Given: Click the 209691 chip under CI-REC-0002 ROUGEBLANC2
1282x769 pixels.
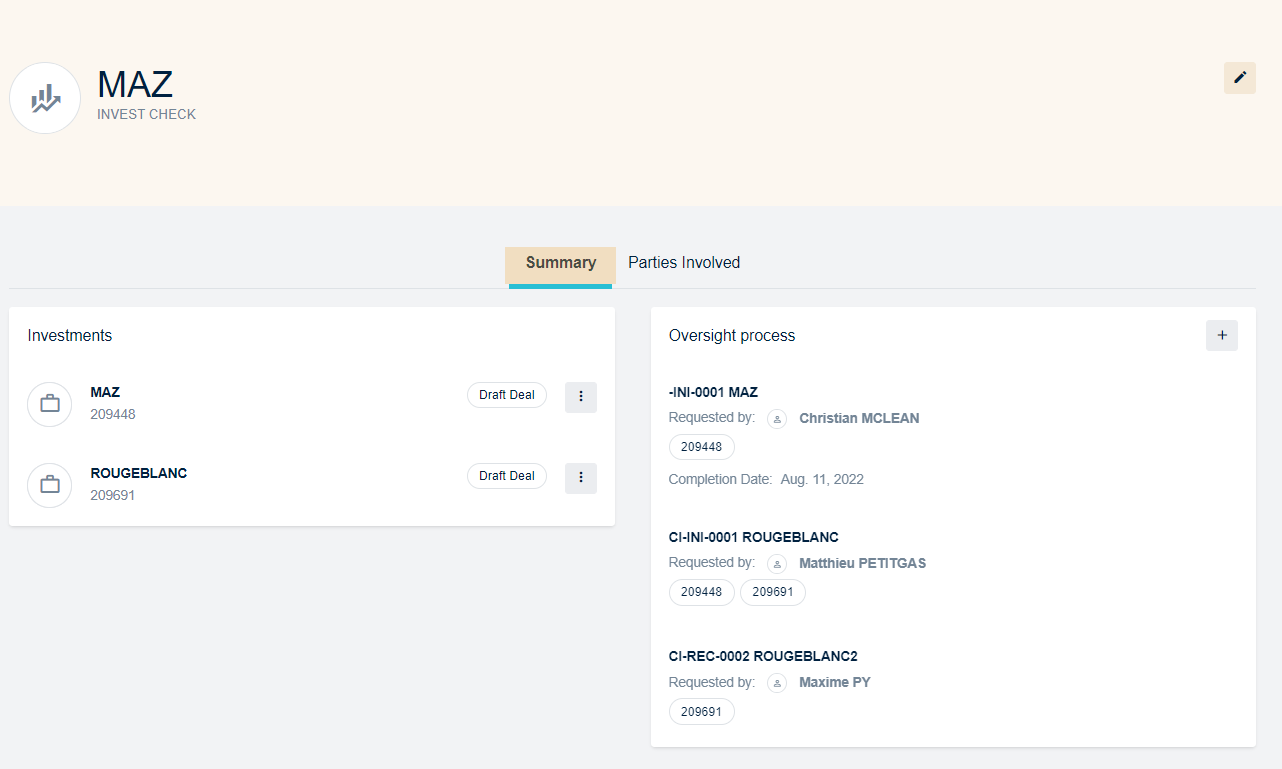Looking at the screenshot, I should tap(701, 712).
